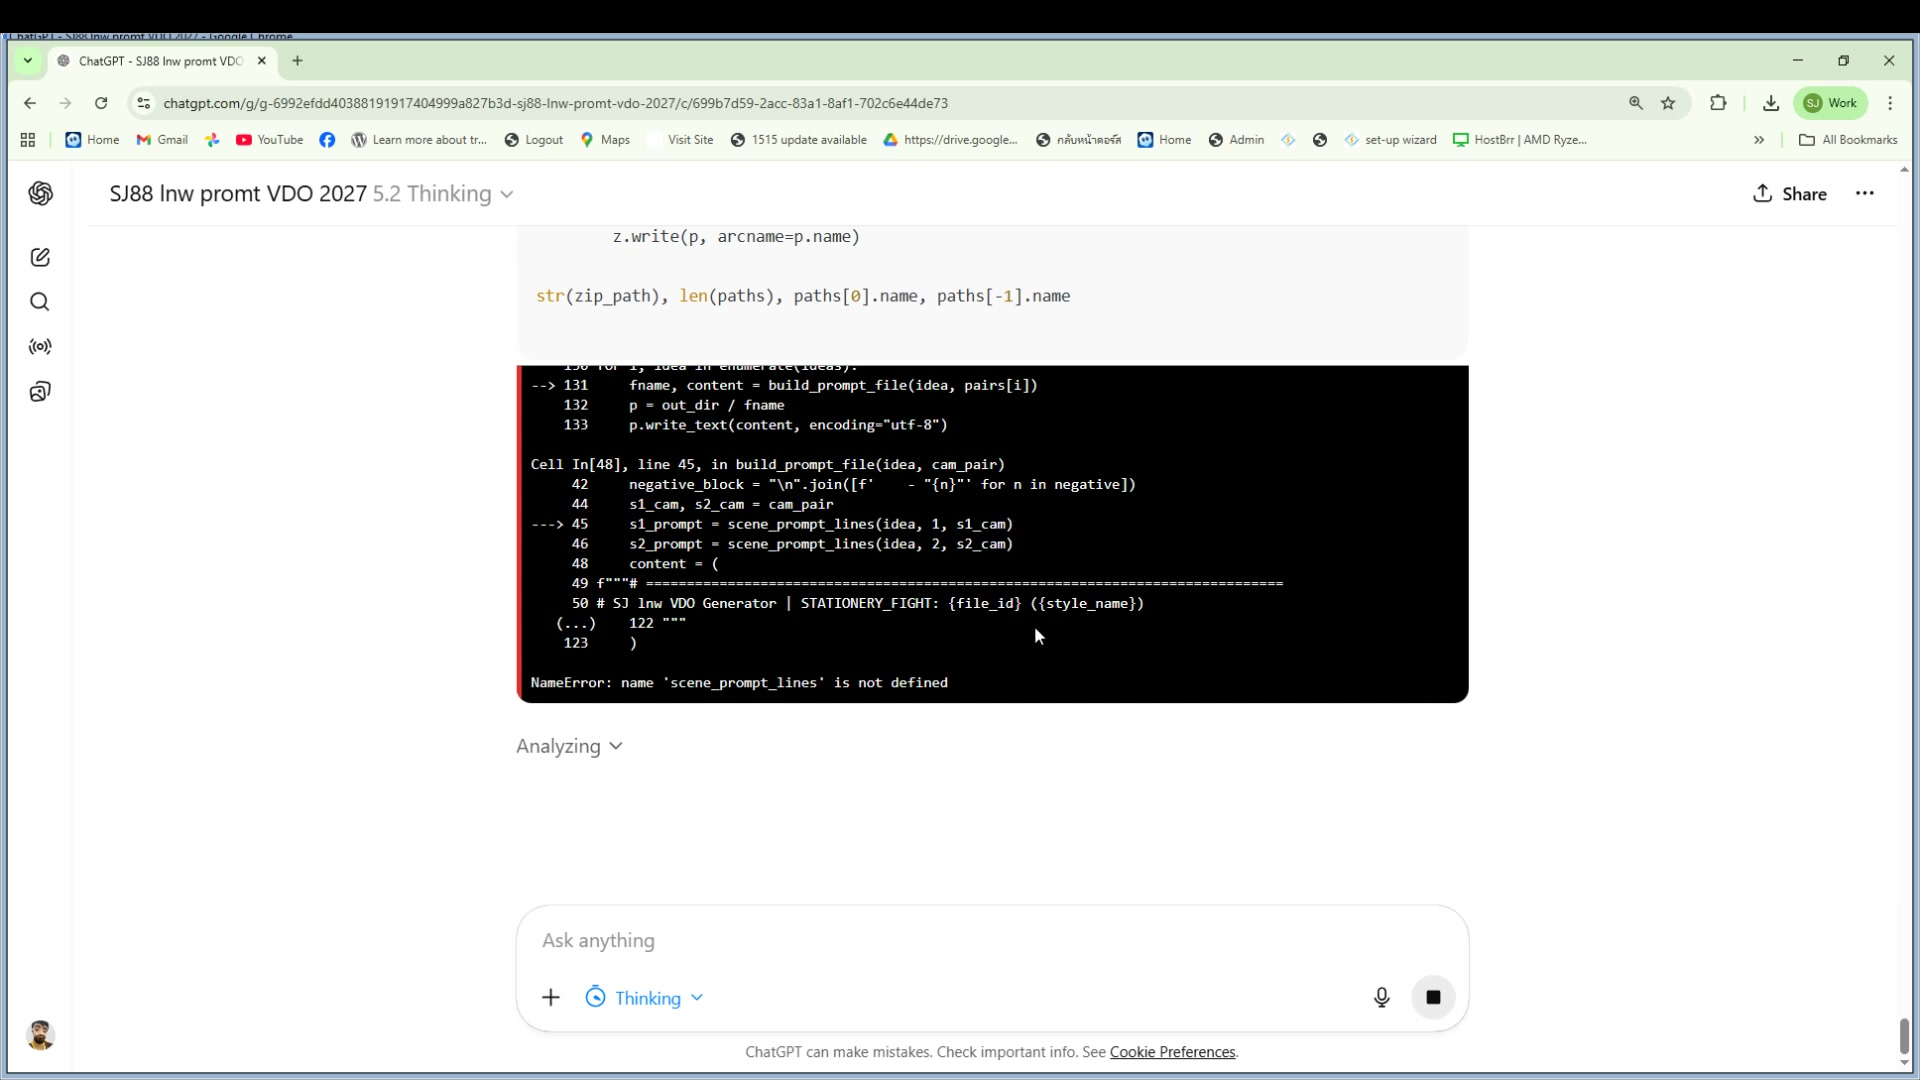Open the Cookie Preferences link
Viewport: 1920px width, 1080px height.
(1172, 1052)
